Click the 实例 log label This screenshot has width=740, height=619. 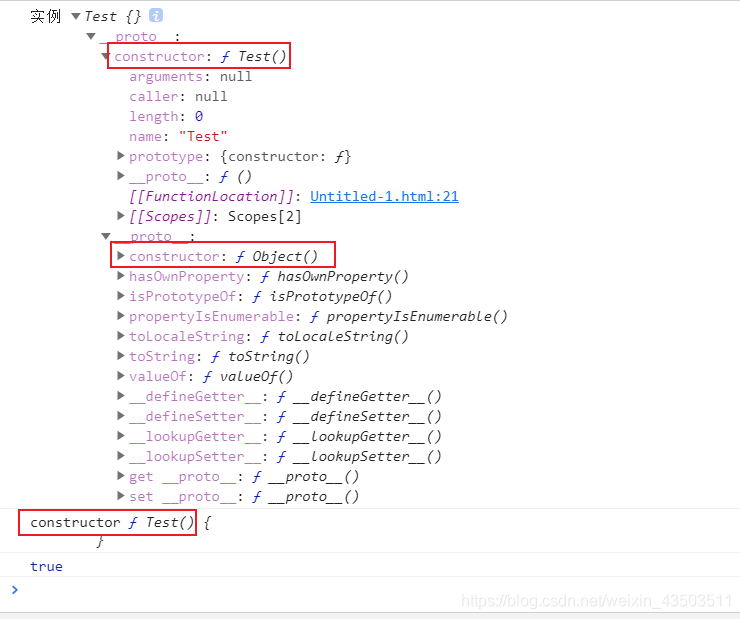tap(45, 16)
